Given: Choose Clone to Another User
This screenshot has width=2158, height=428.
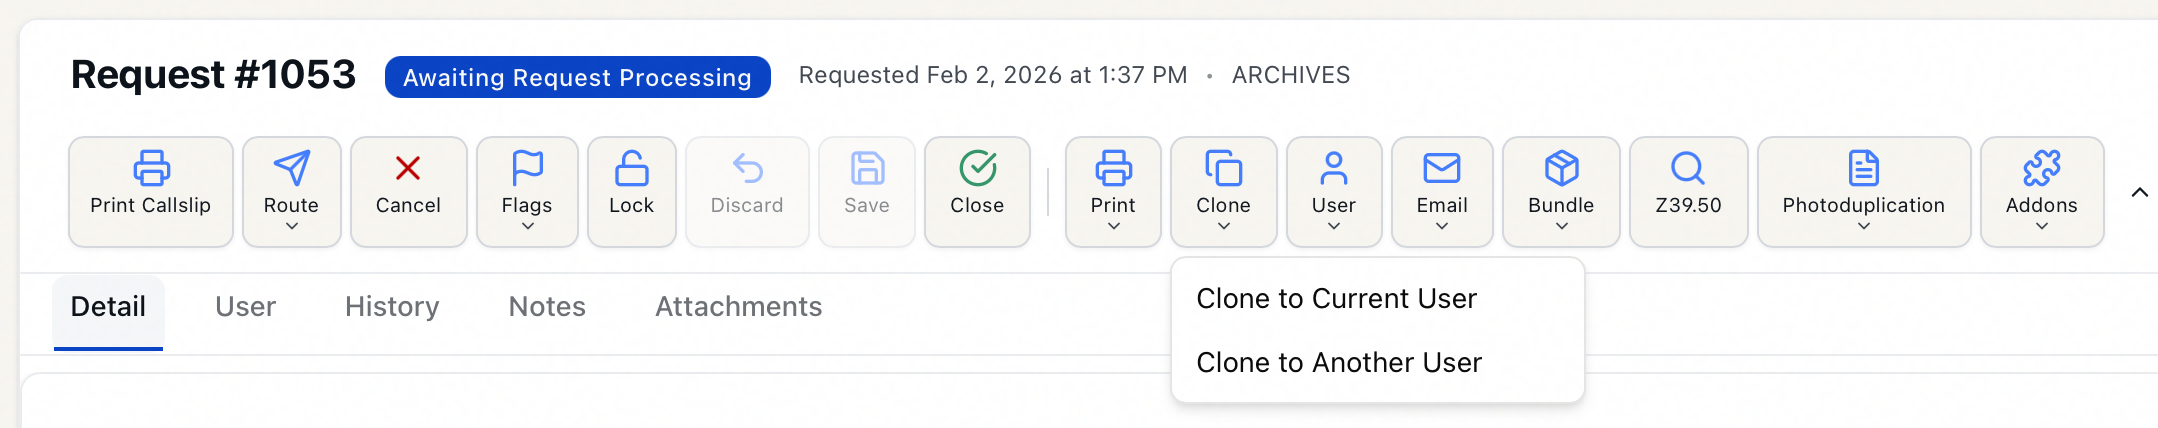Looking at the screenshot, I should point(1378,362).
